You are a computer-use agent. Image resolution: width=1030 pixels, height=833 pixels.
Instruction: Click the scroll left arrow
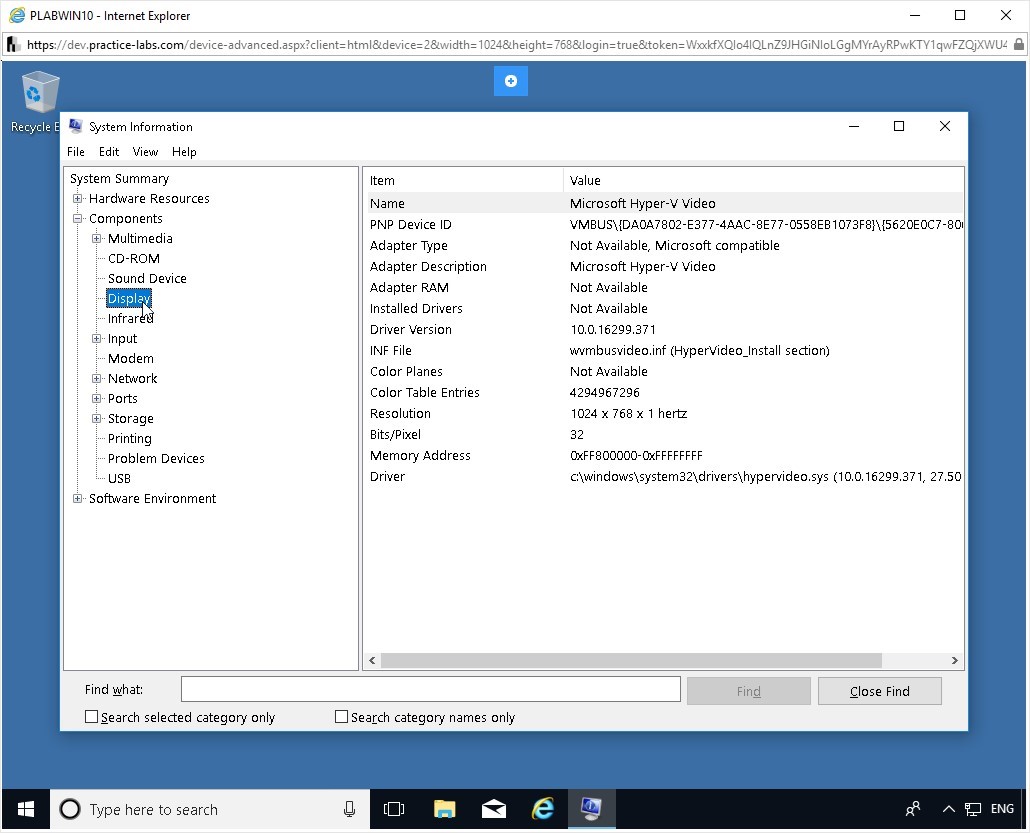372,660
